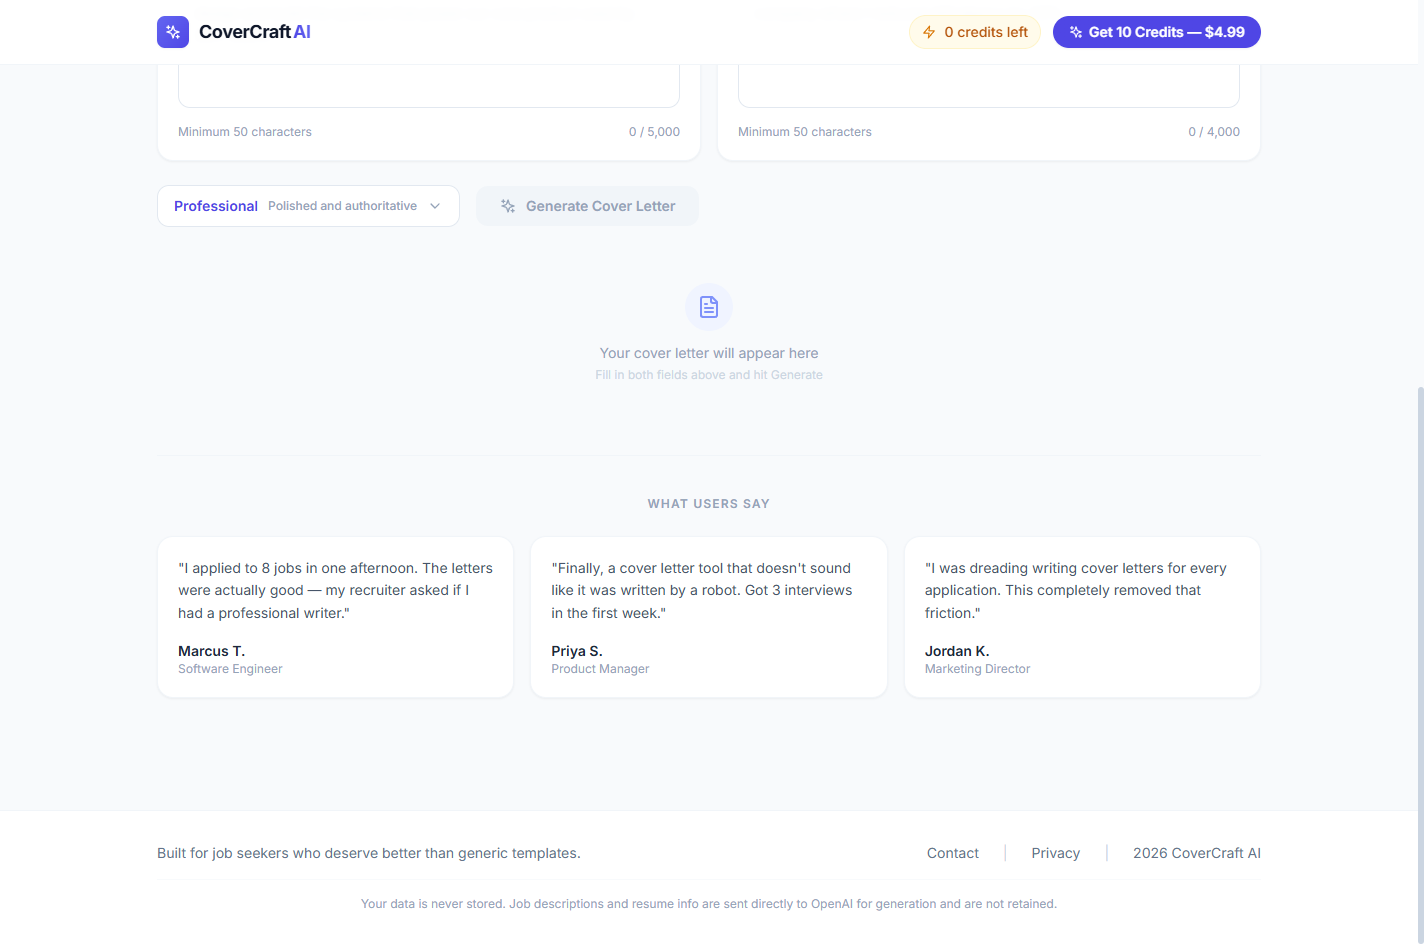This screenshot has height=944, width=1424.
Task: Select Marcus T. testimonial card
Action: 335,617
